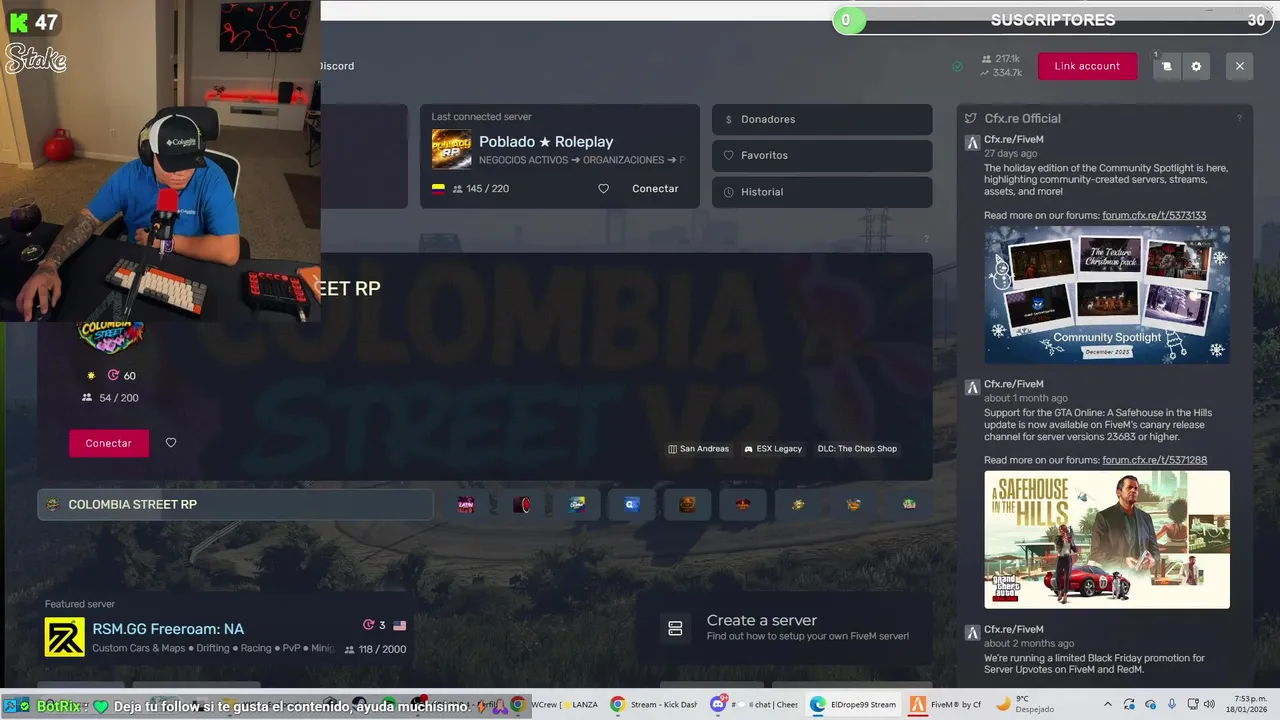Open Discord chat window from taskbar
The width and height of the screenshot is (1280, 720).
753,705
